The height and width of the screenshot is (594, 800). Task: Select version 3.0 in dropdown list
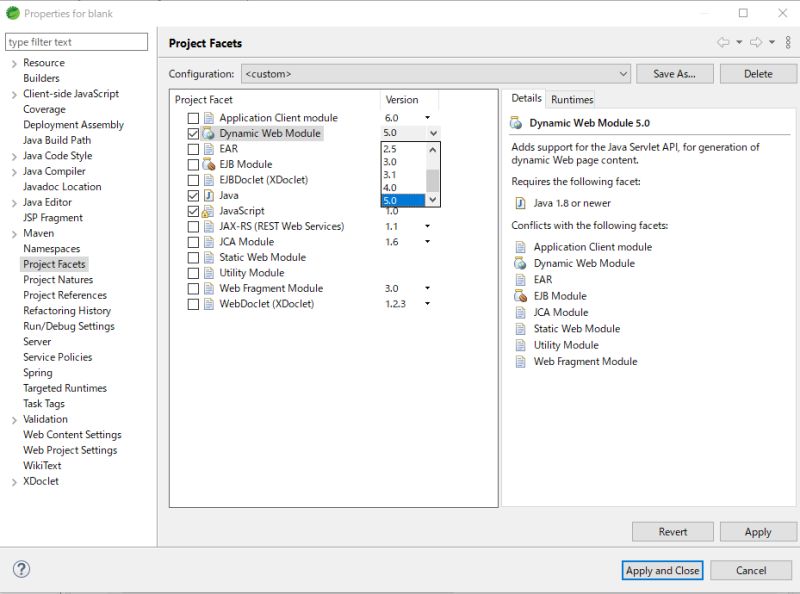[404, 162]
